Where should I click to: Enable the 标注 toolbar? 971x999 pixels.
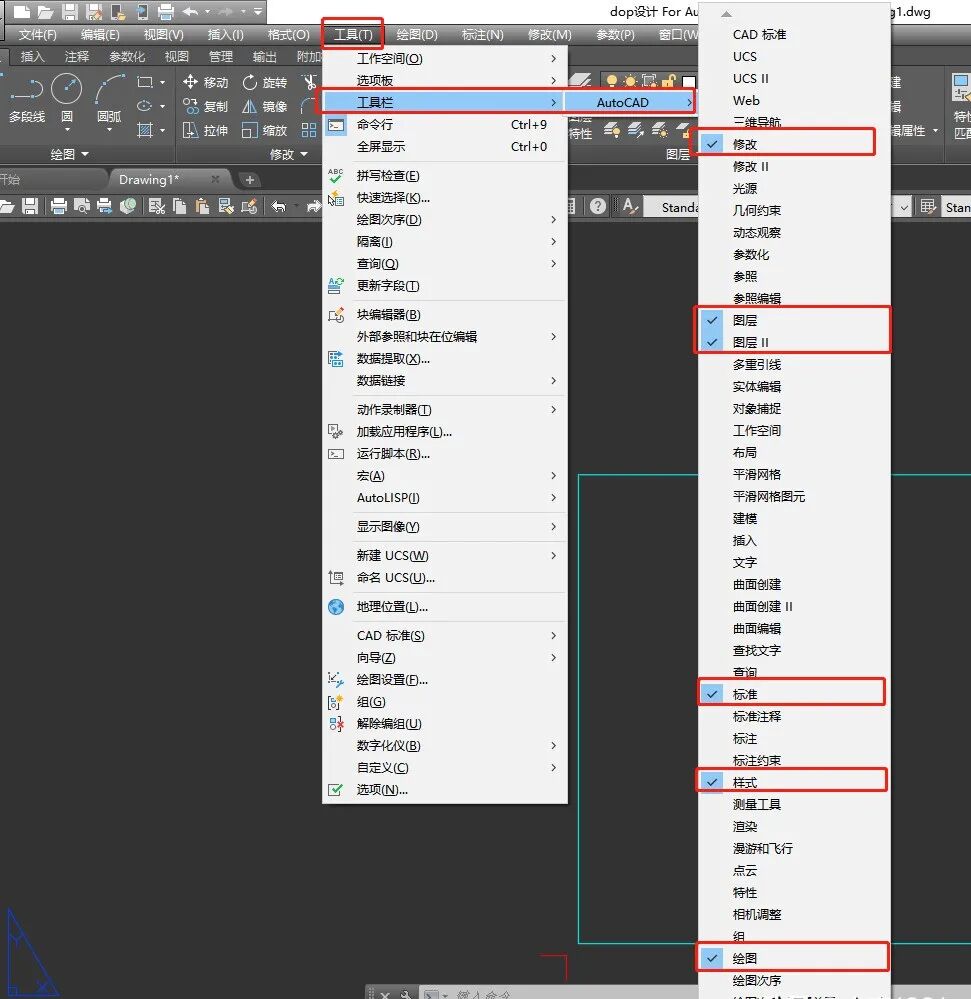[794, 738]
